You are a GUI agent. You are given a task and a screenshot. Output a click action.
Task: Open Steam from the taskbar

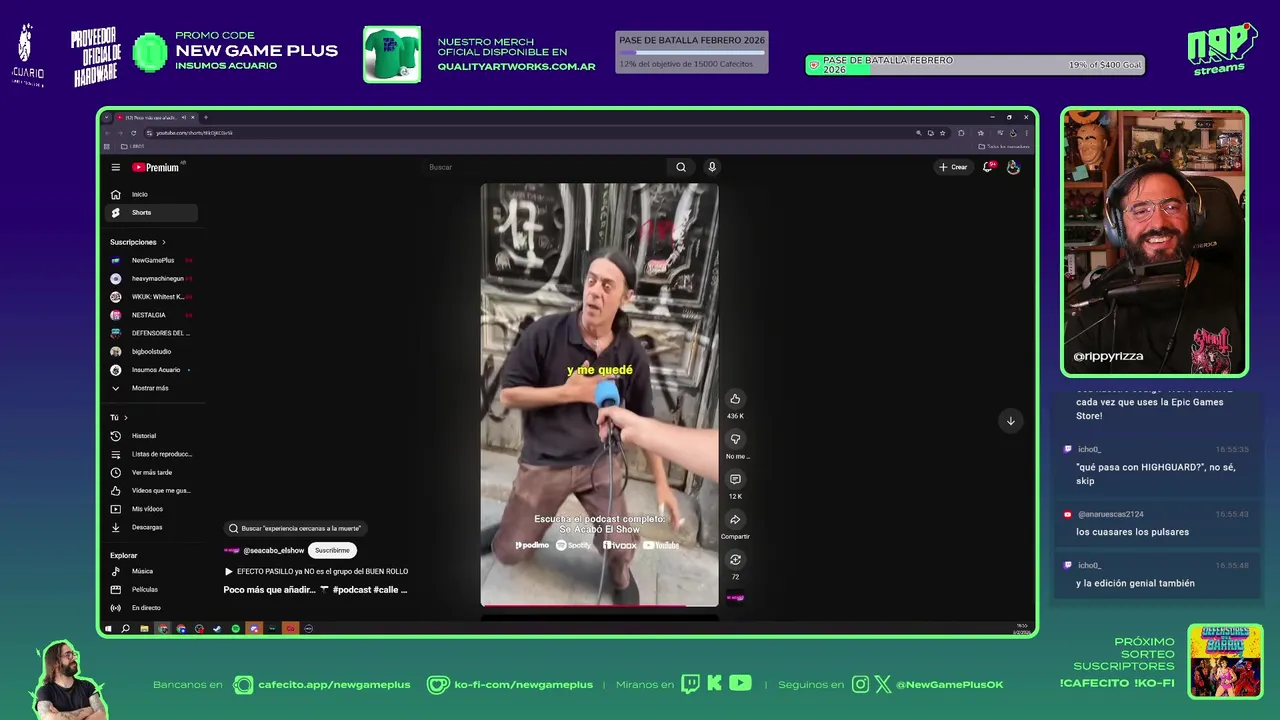[x=217, y=629]
